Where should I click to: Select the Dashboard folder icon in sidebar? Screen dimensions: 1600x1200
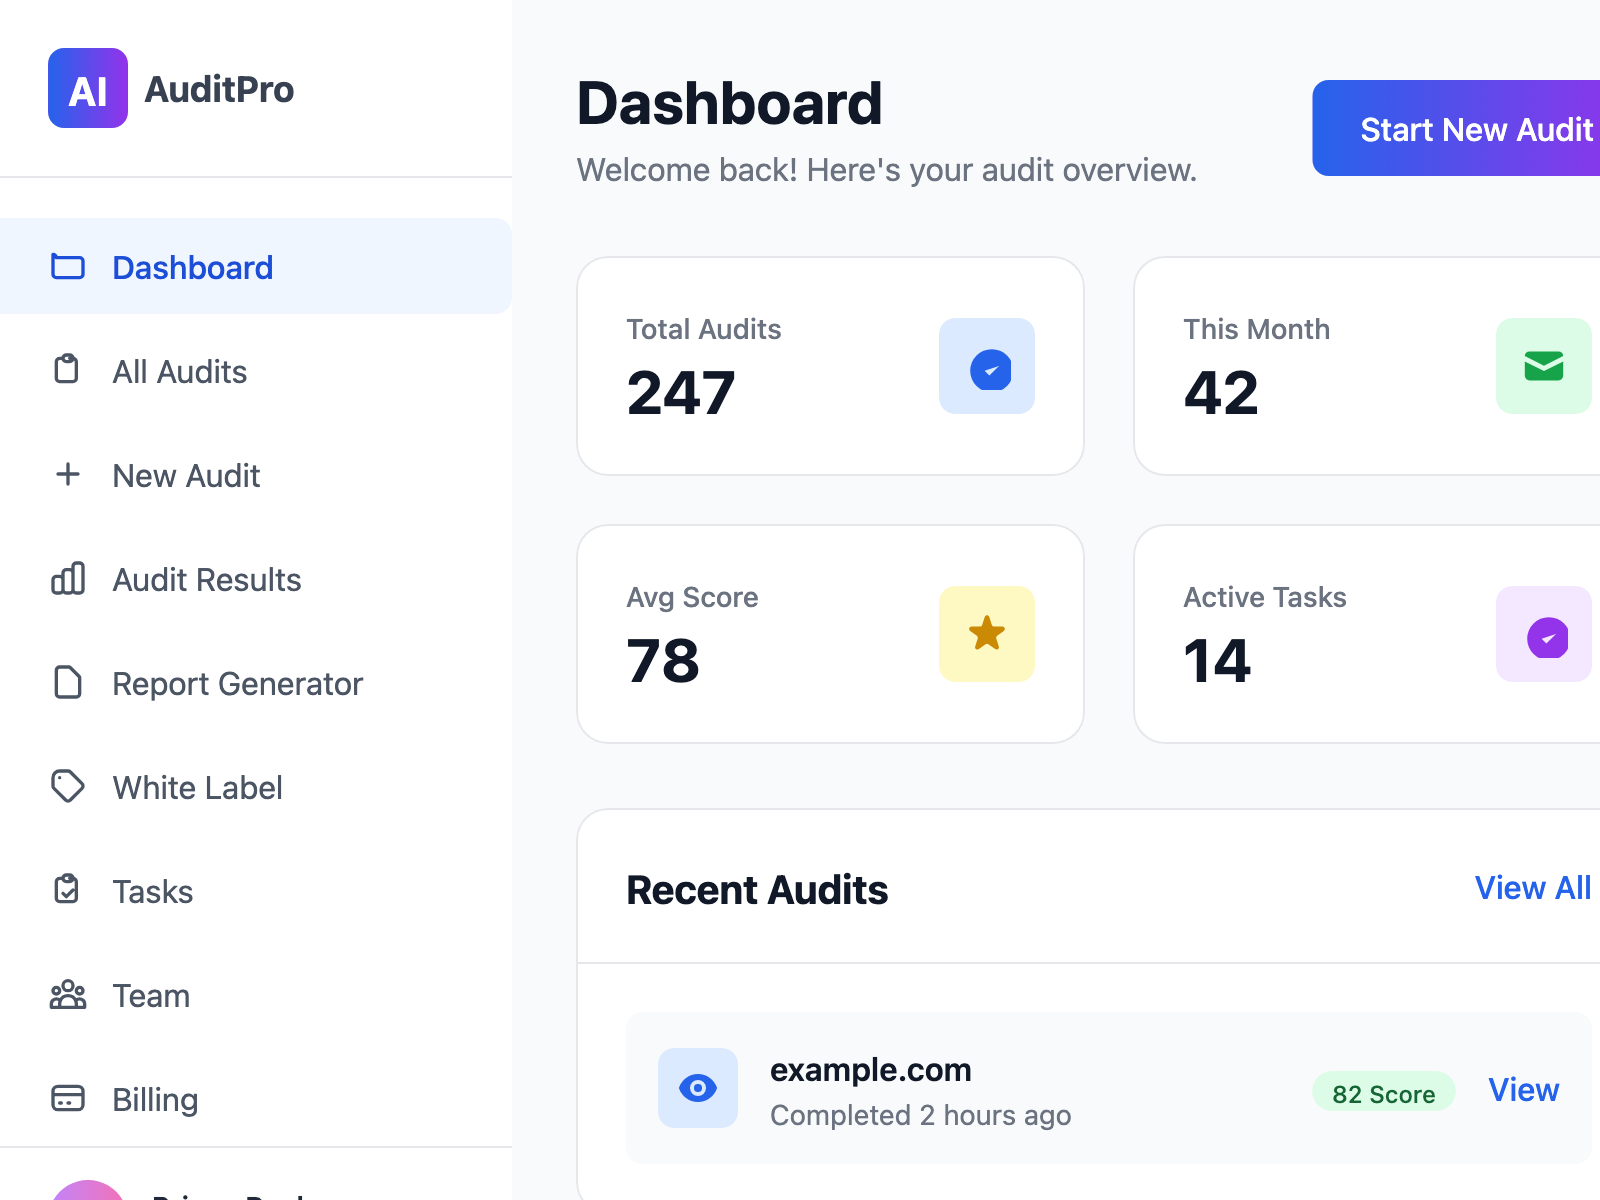(68, 267)
